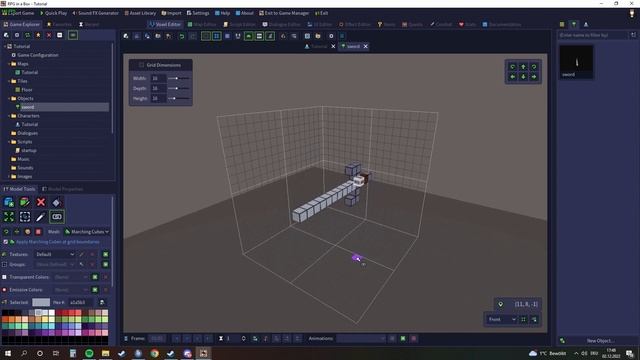Click the green undo arrow in Voxel Editor toolbar
This screenshot has height=360, width=640.
click(182, 36)
